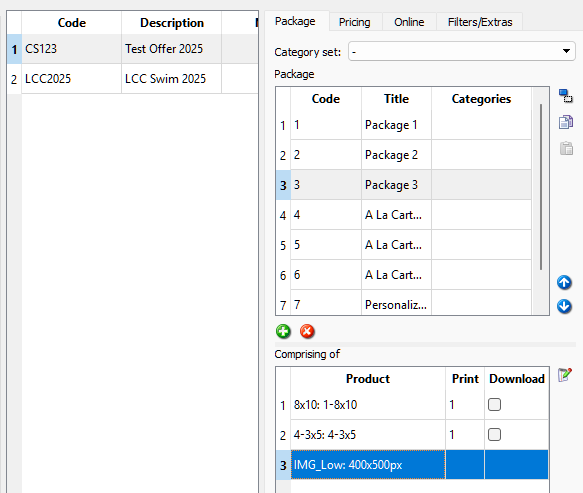Delete the package with the red X
Screen dimensions: 583x493
pos(307,331)
